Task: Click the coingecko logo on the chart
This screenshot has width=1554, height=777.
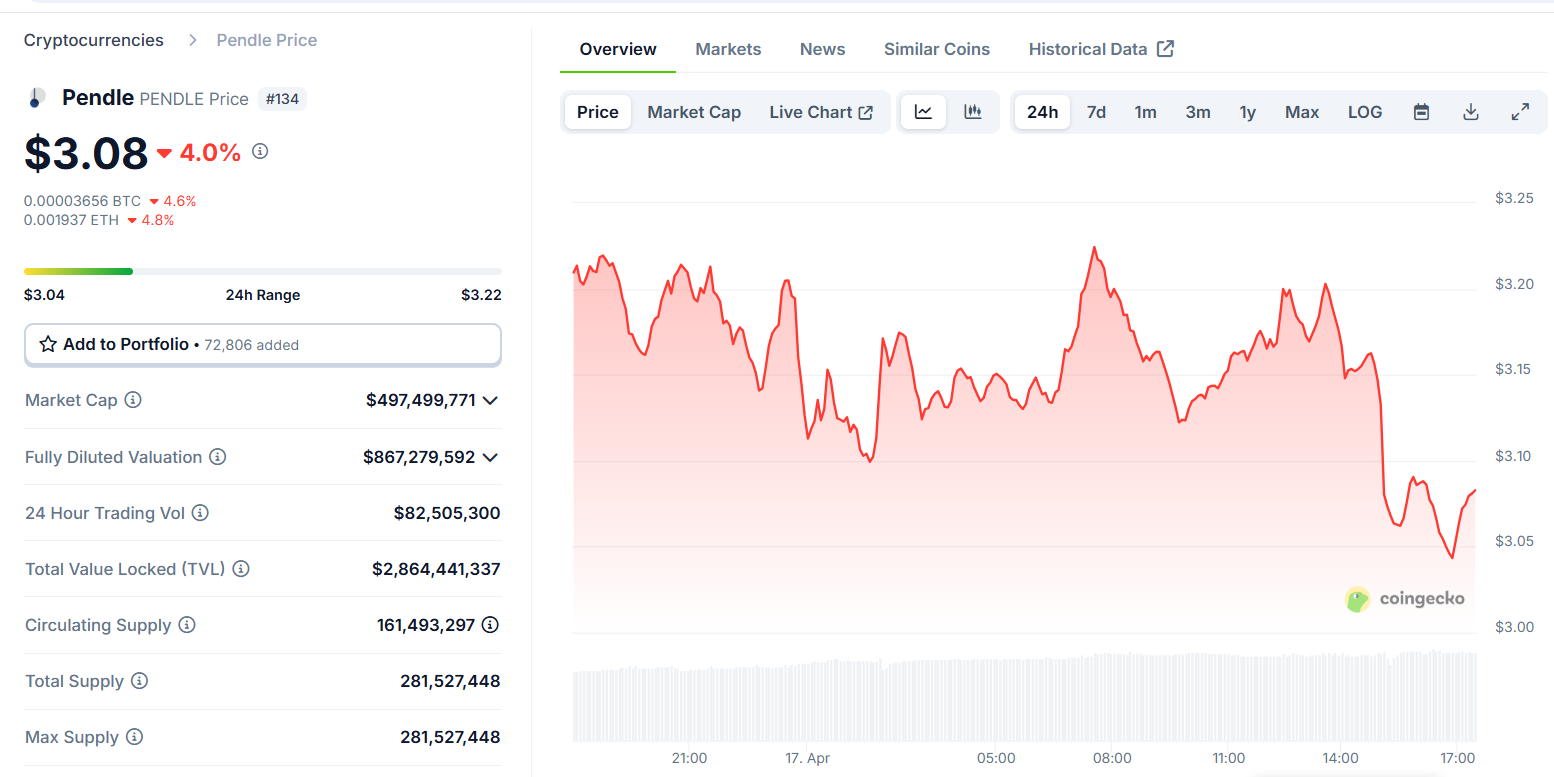Action: coord(1404,600)
